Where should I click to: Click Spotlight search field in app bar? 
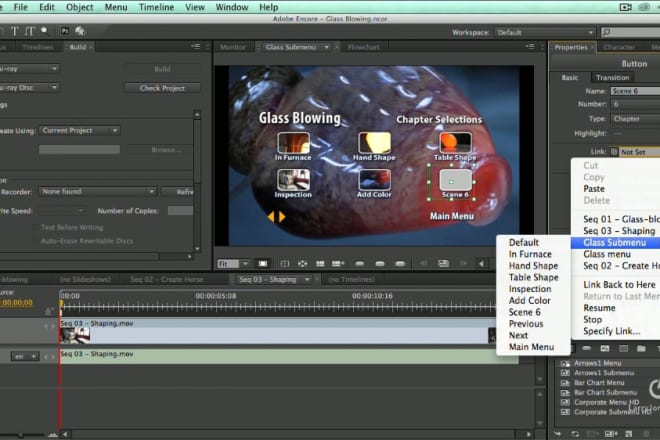coord(631,32)
